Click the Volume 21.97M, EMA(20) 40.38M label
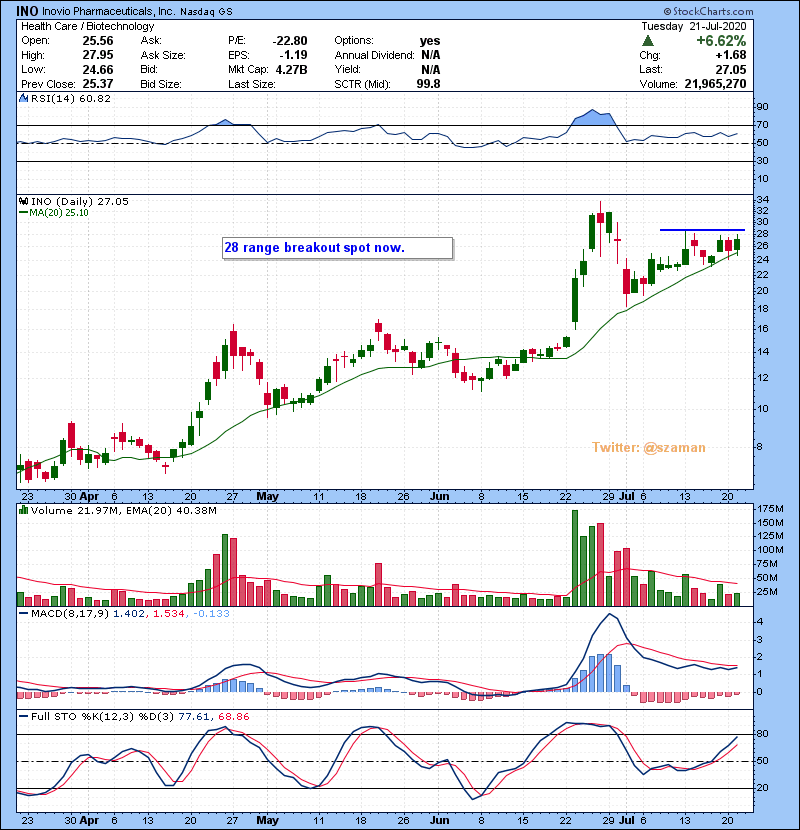Screen dimensions: 800x830 pyautogui.click(x=123, y=510)
